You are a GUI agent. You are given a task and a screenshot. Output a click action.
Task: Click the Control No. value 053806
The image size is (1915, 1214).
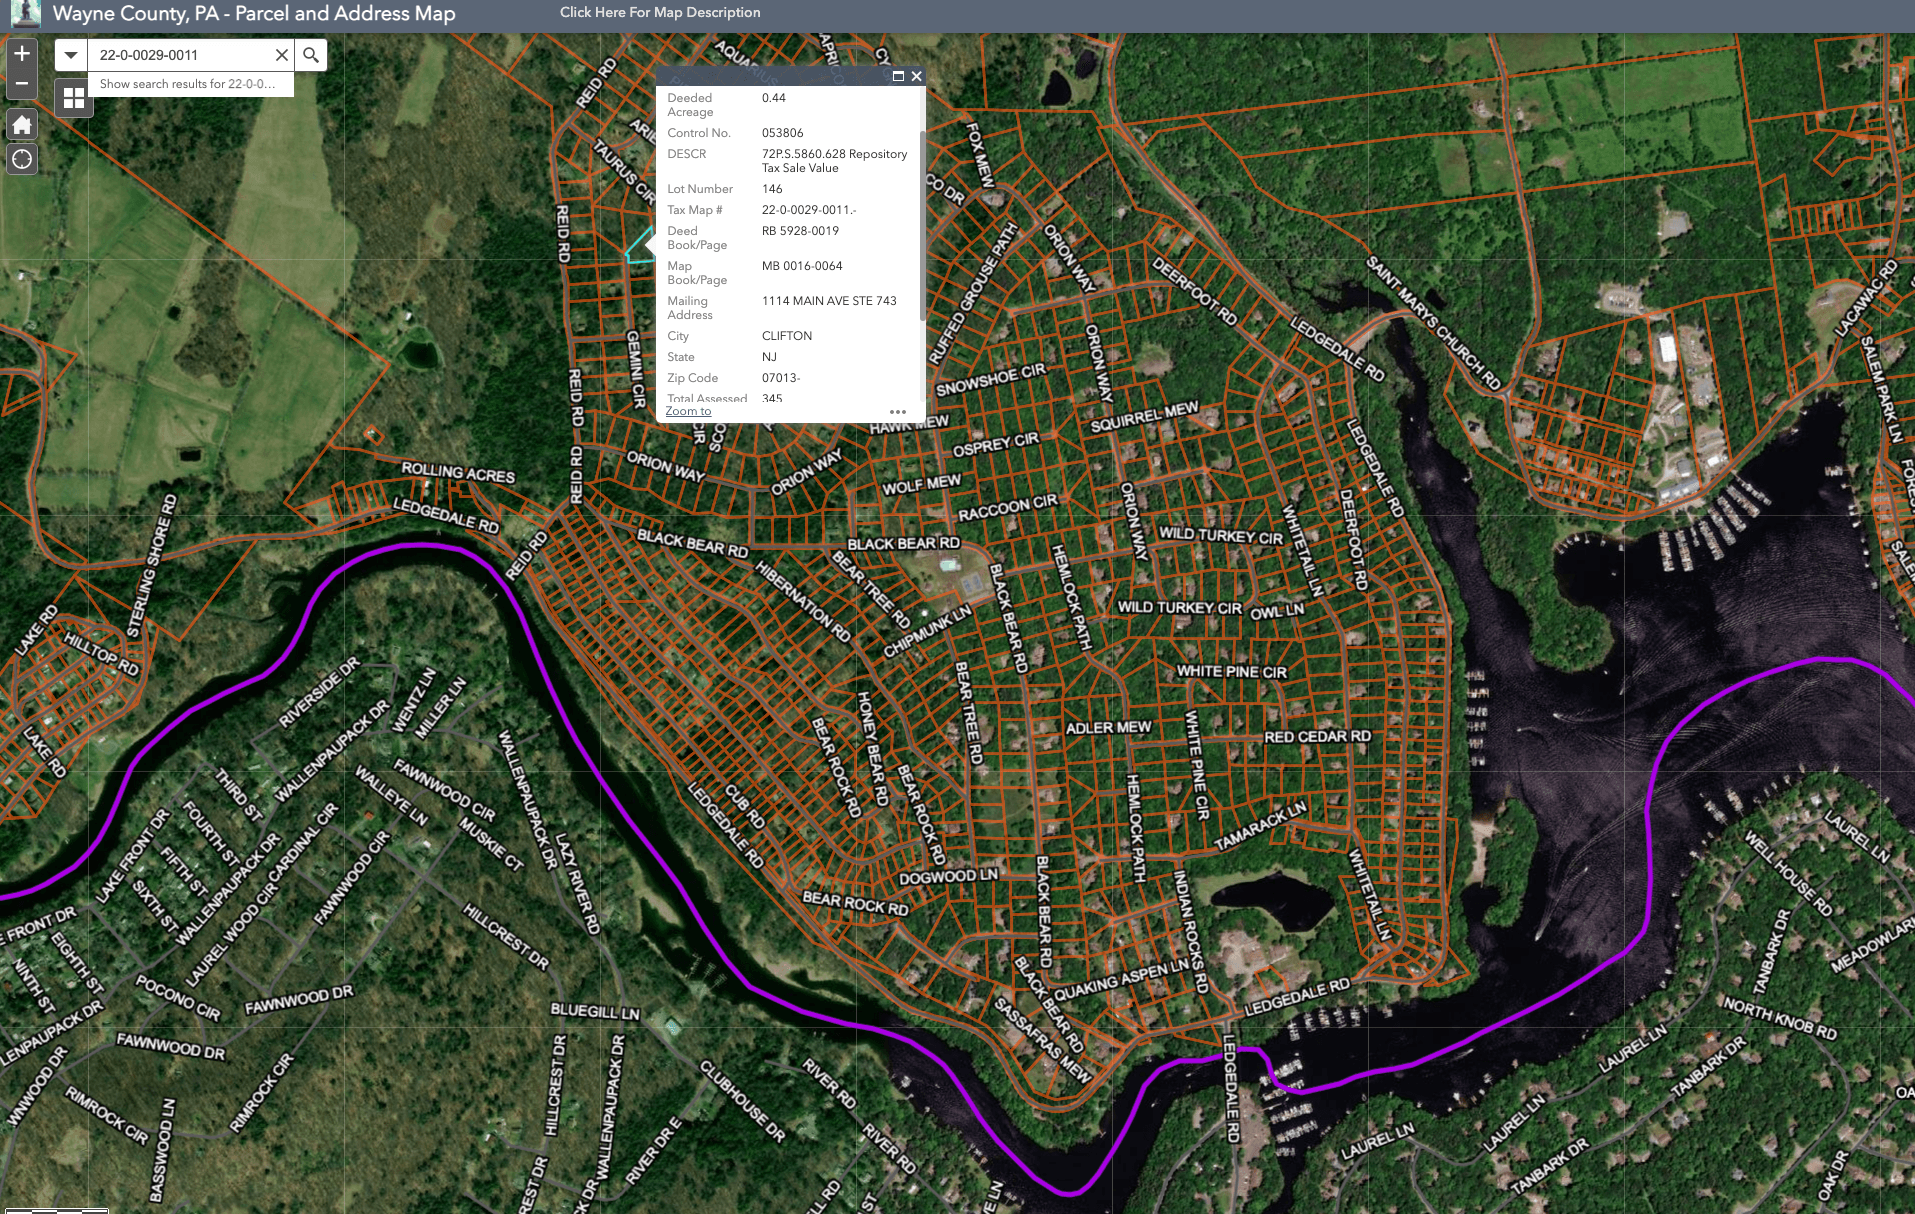[782, 133]
